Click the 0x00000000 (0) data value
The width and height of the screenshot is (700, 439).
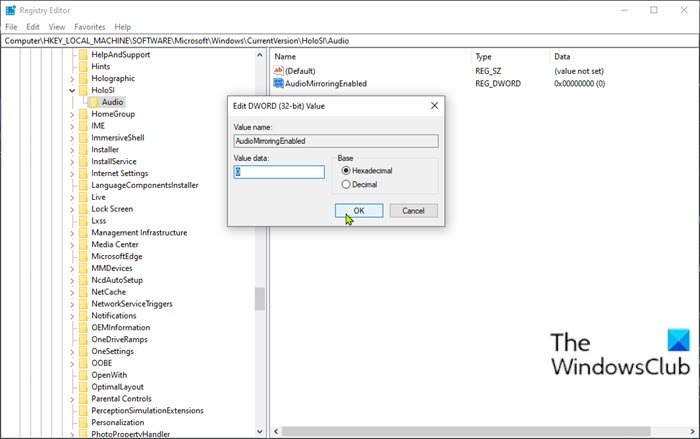pos(579,84)
